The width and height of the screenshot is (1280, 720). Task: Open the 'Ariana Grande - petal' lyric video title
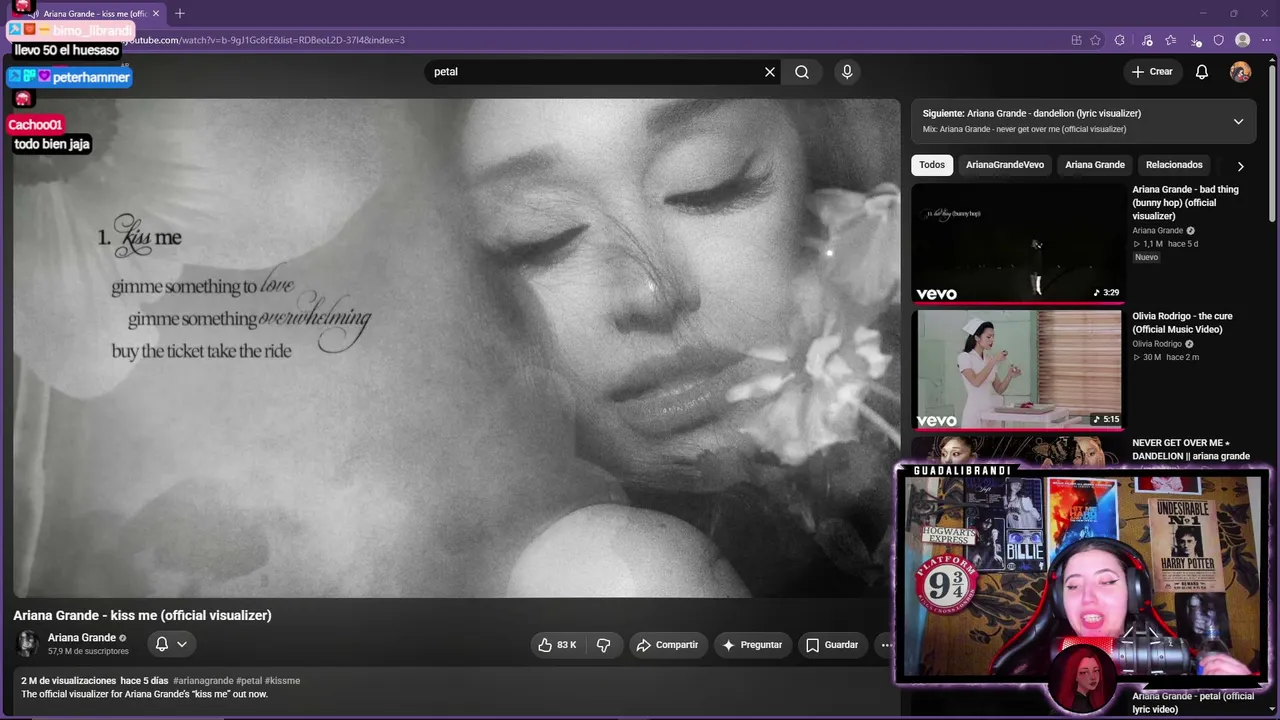pos(1193,702)
